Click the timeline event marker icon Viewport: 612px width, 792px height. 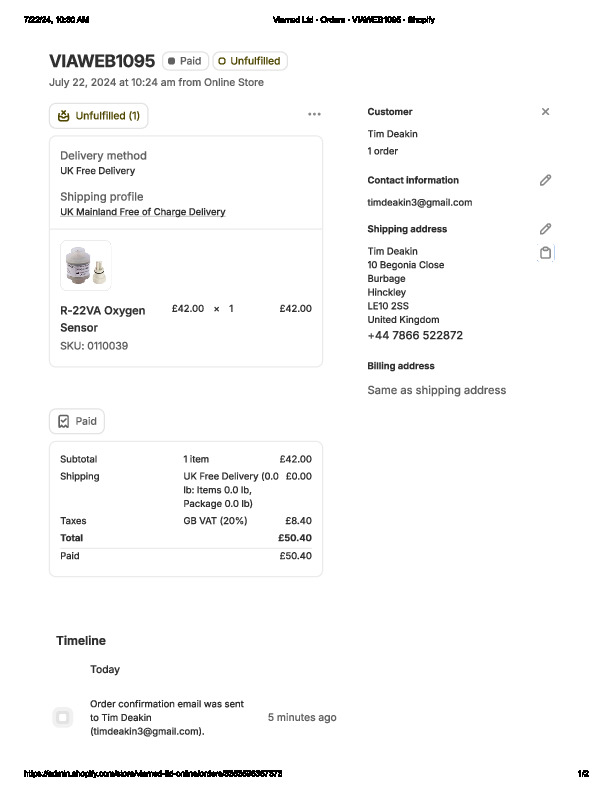[x=63, y=717]
